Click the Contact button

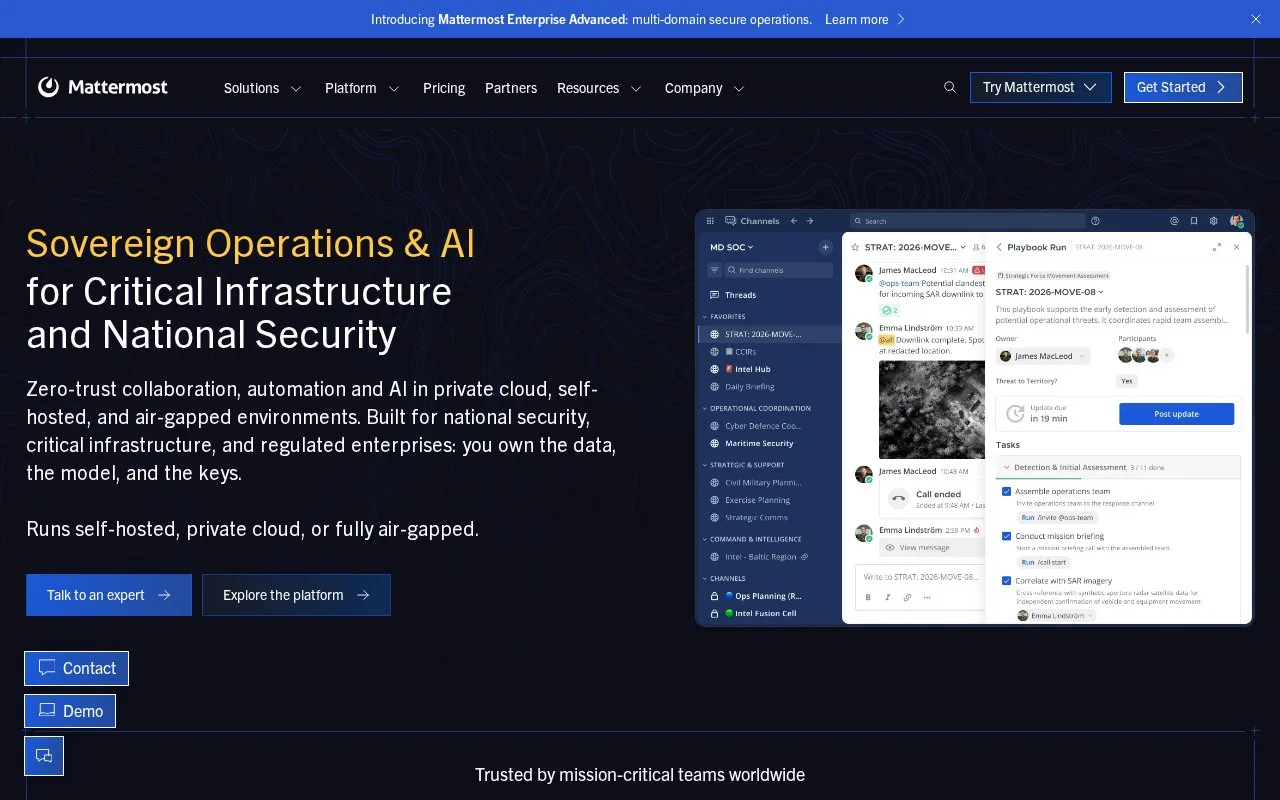77,669
